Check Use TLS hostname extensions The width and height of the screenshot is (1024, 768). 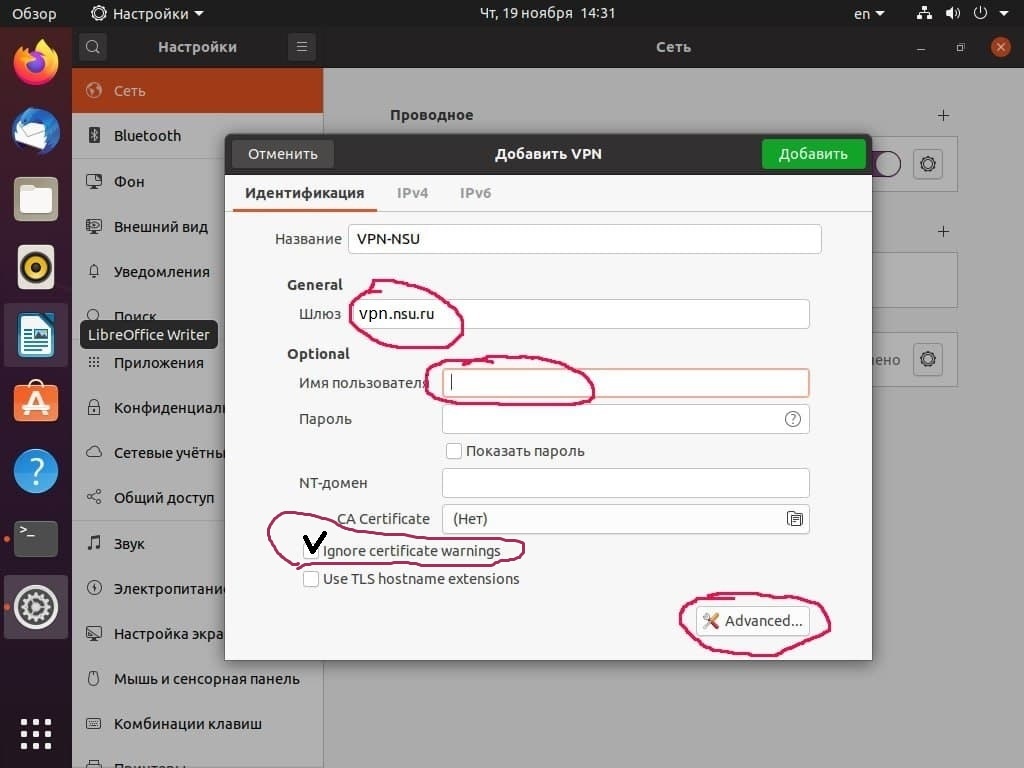tap(311, 579)
